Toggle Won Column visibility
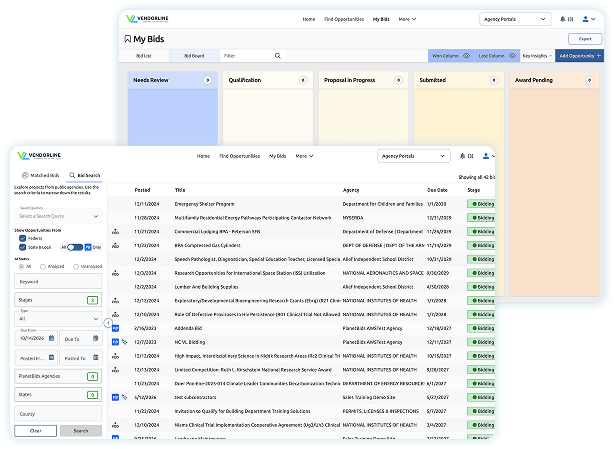 pos(451,56)
